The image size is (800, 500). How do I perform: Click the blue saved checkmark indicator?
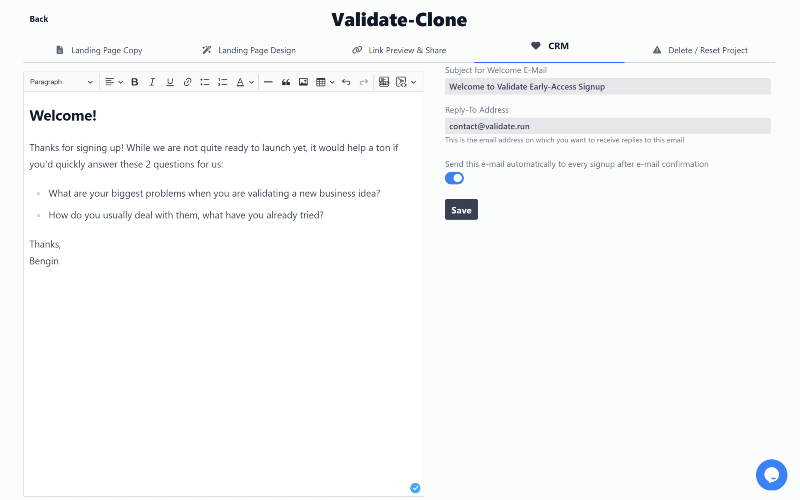(x=415, y=488)
